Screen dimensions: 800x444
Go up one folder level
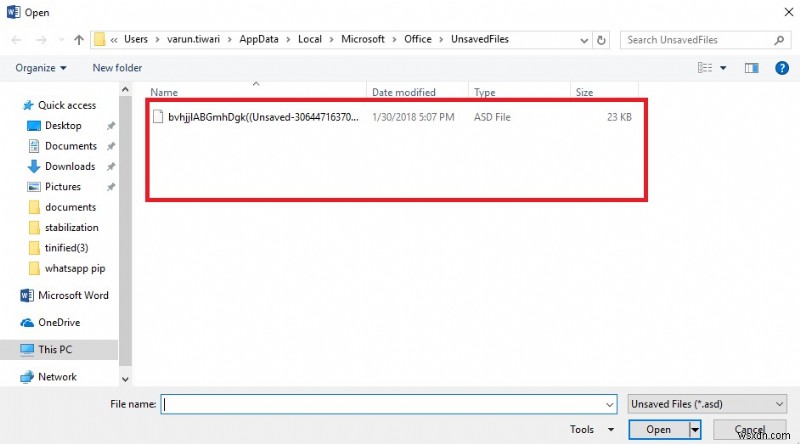79,40
